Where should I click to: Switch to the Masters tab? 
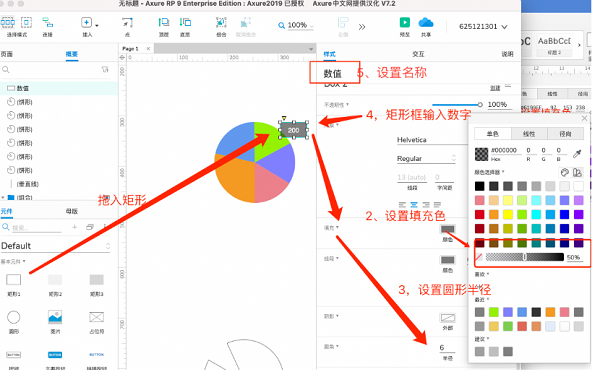[x=72, y=211]
